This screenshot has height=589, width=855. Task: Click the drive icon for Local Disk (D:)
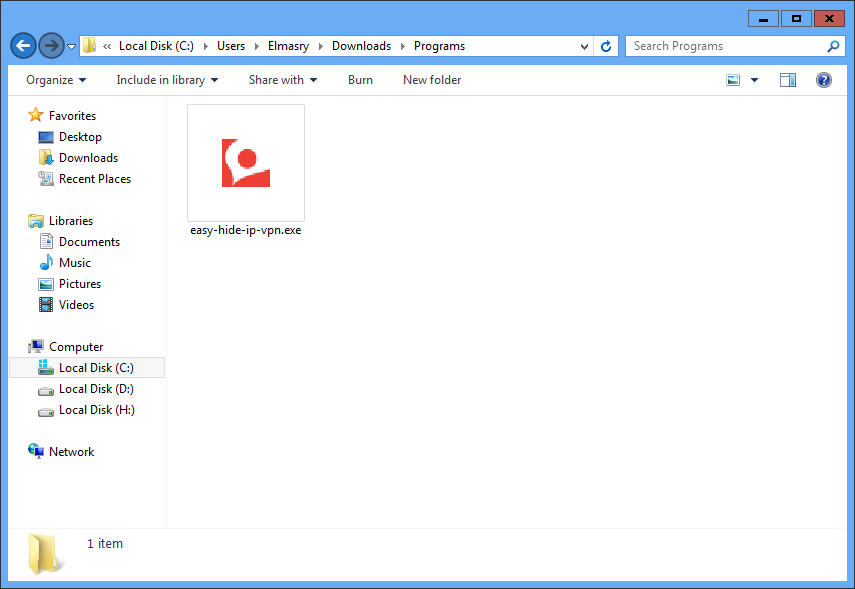click(x=46, y=391)
